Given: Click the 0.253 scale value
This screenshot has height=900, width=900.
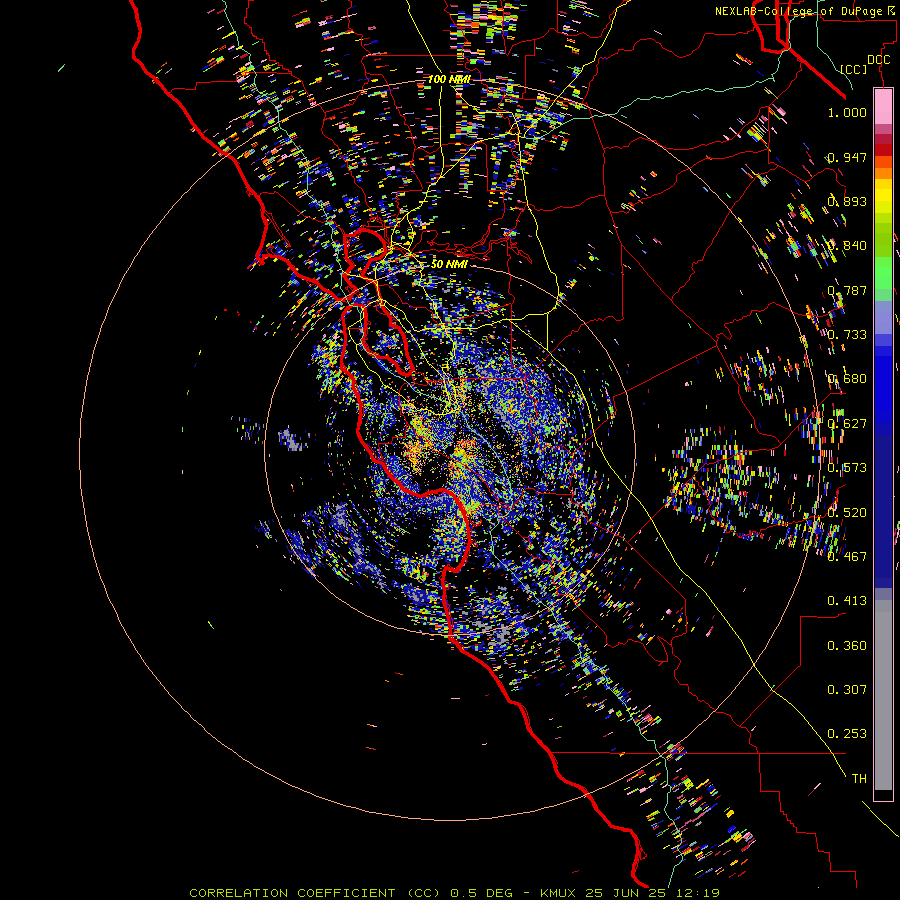Looking at the screenshot, I should (847, 734).
